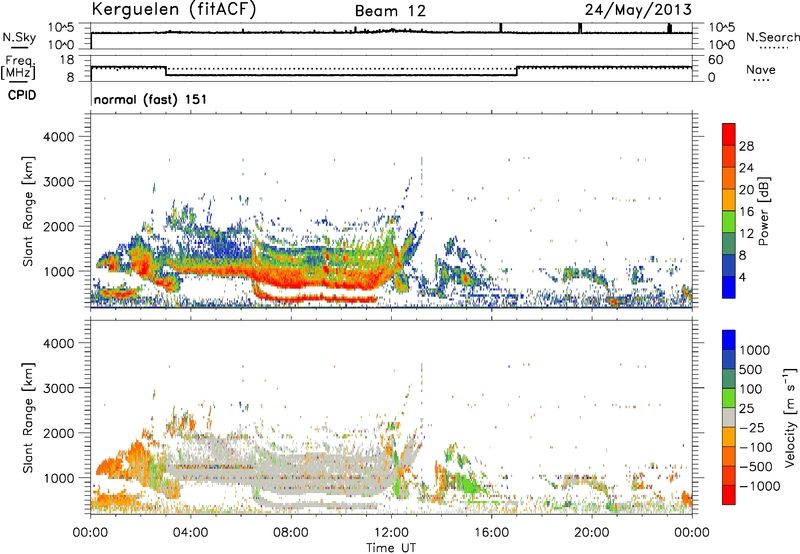Click the 04:00 time axis label
Screen dimensions: 800x554
(x=190, y=533)
